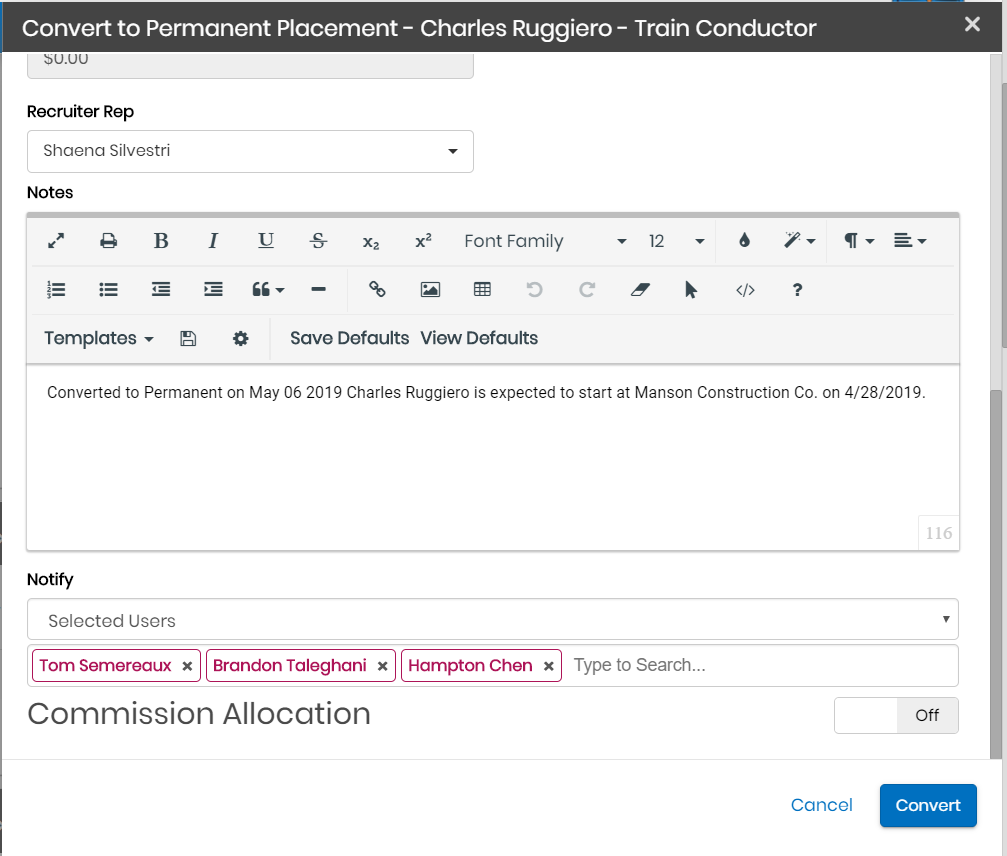Click Save Defaults in the editor
The width and height of the screenshot is (1007, 856).
349,339
